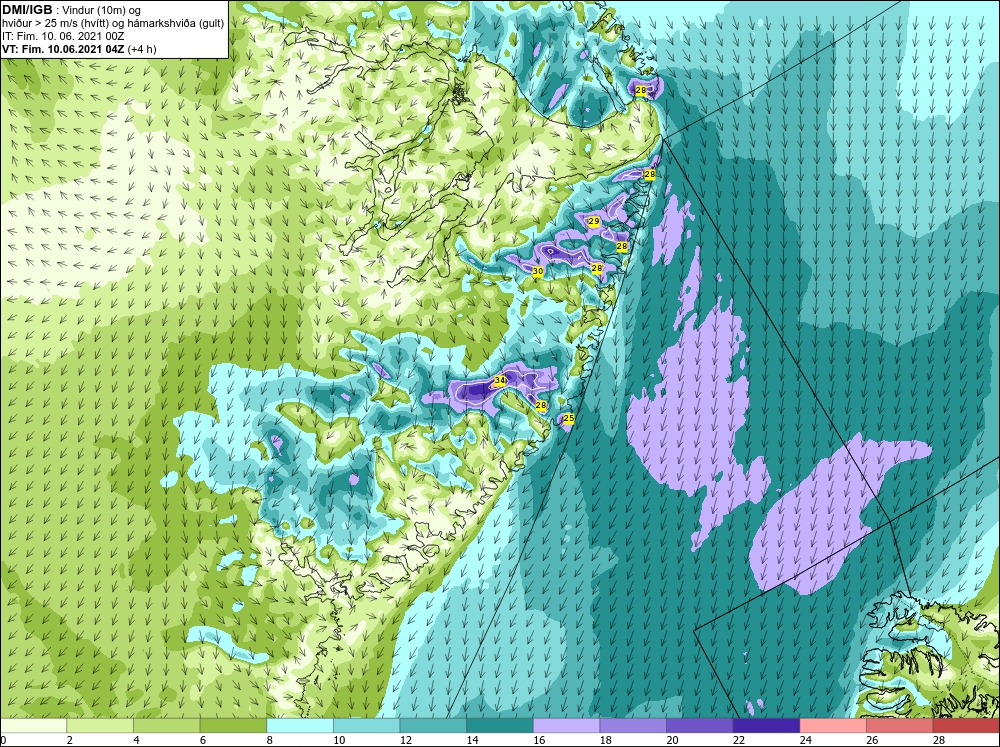Click the scale value 28 under the legend
1000x747 pixels.
939,740
